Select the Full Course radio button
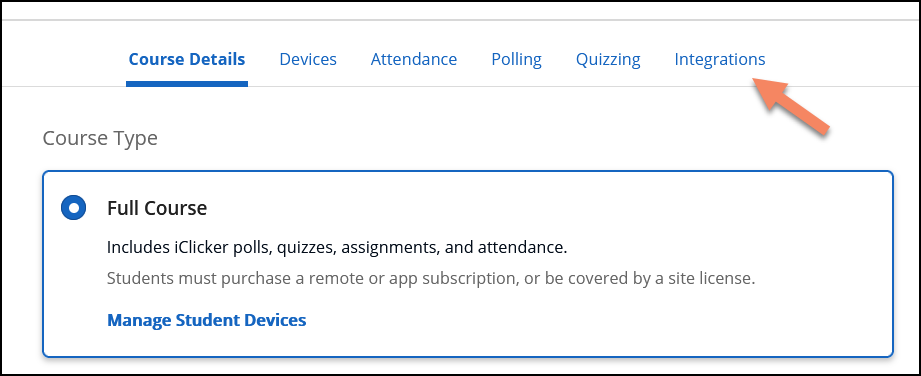 point(73,208)
